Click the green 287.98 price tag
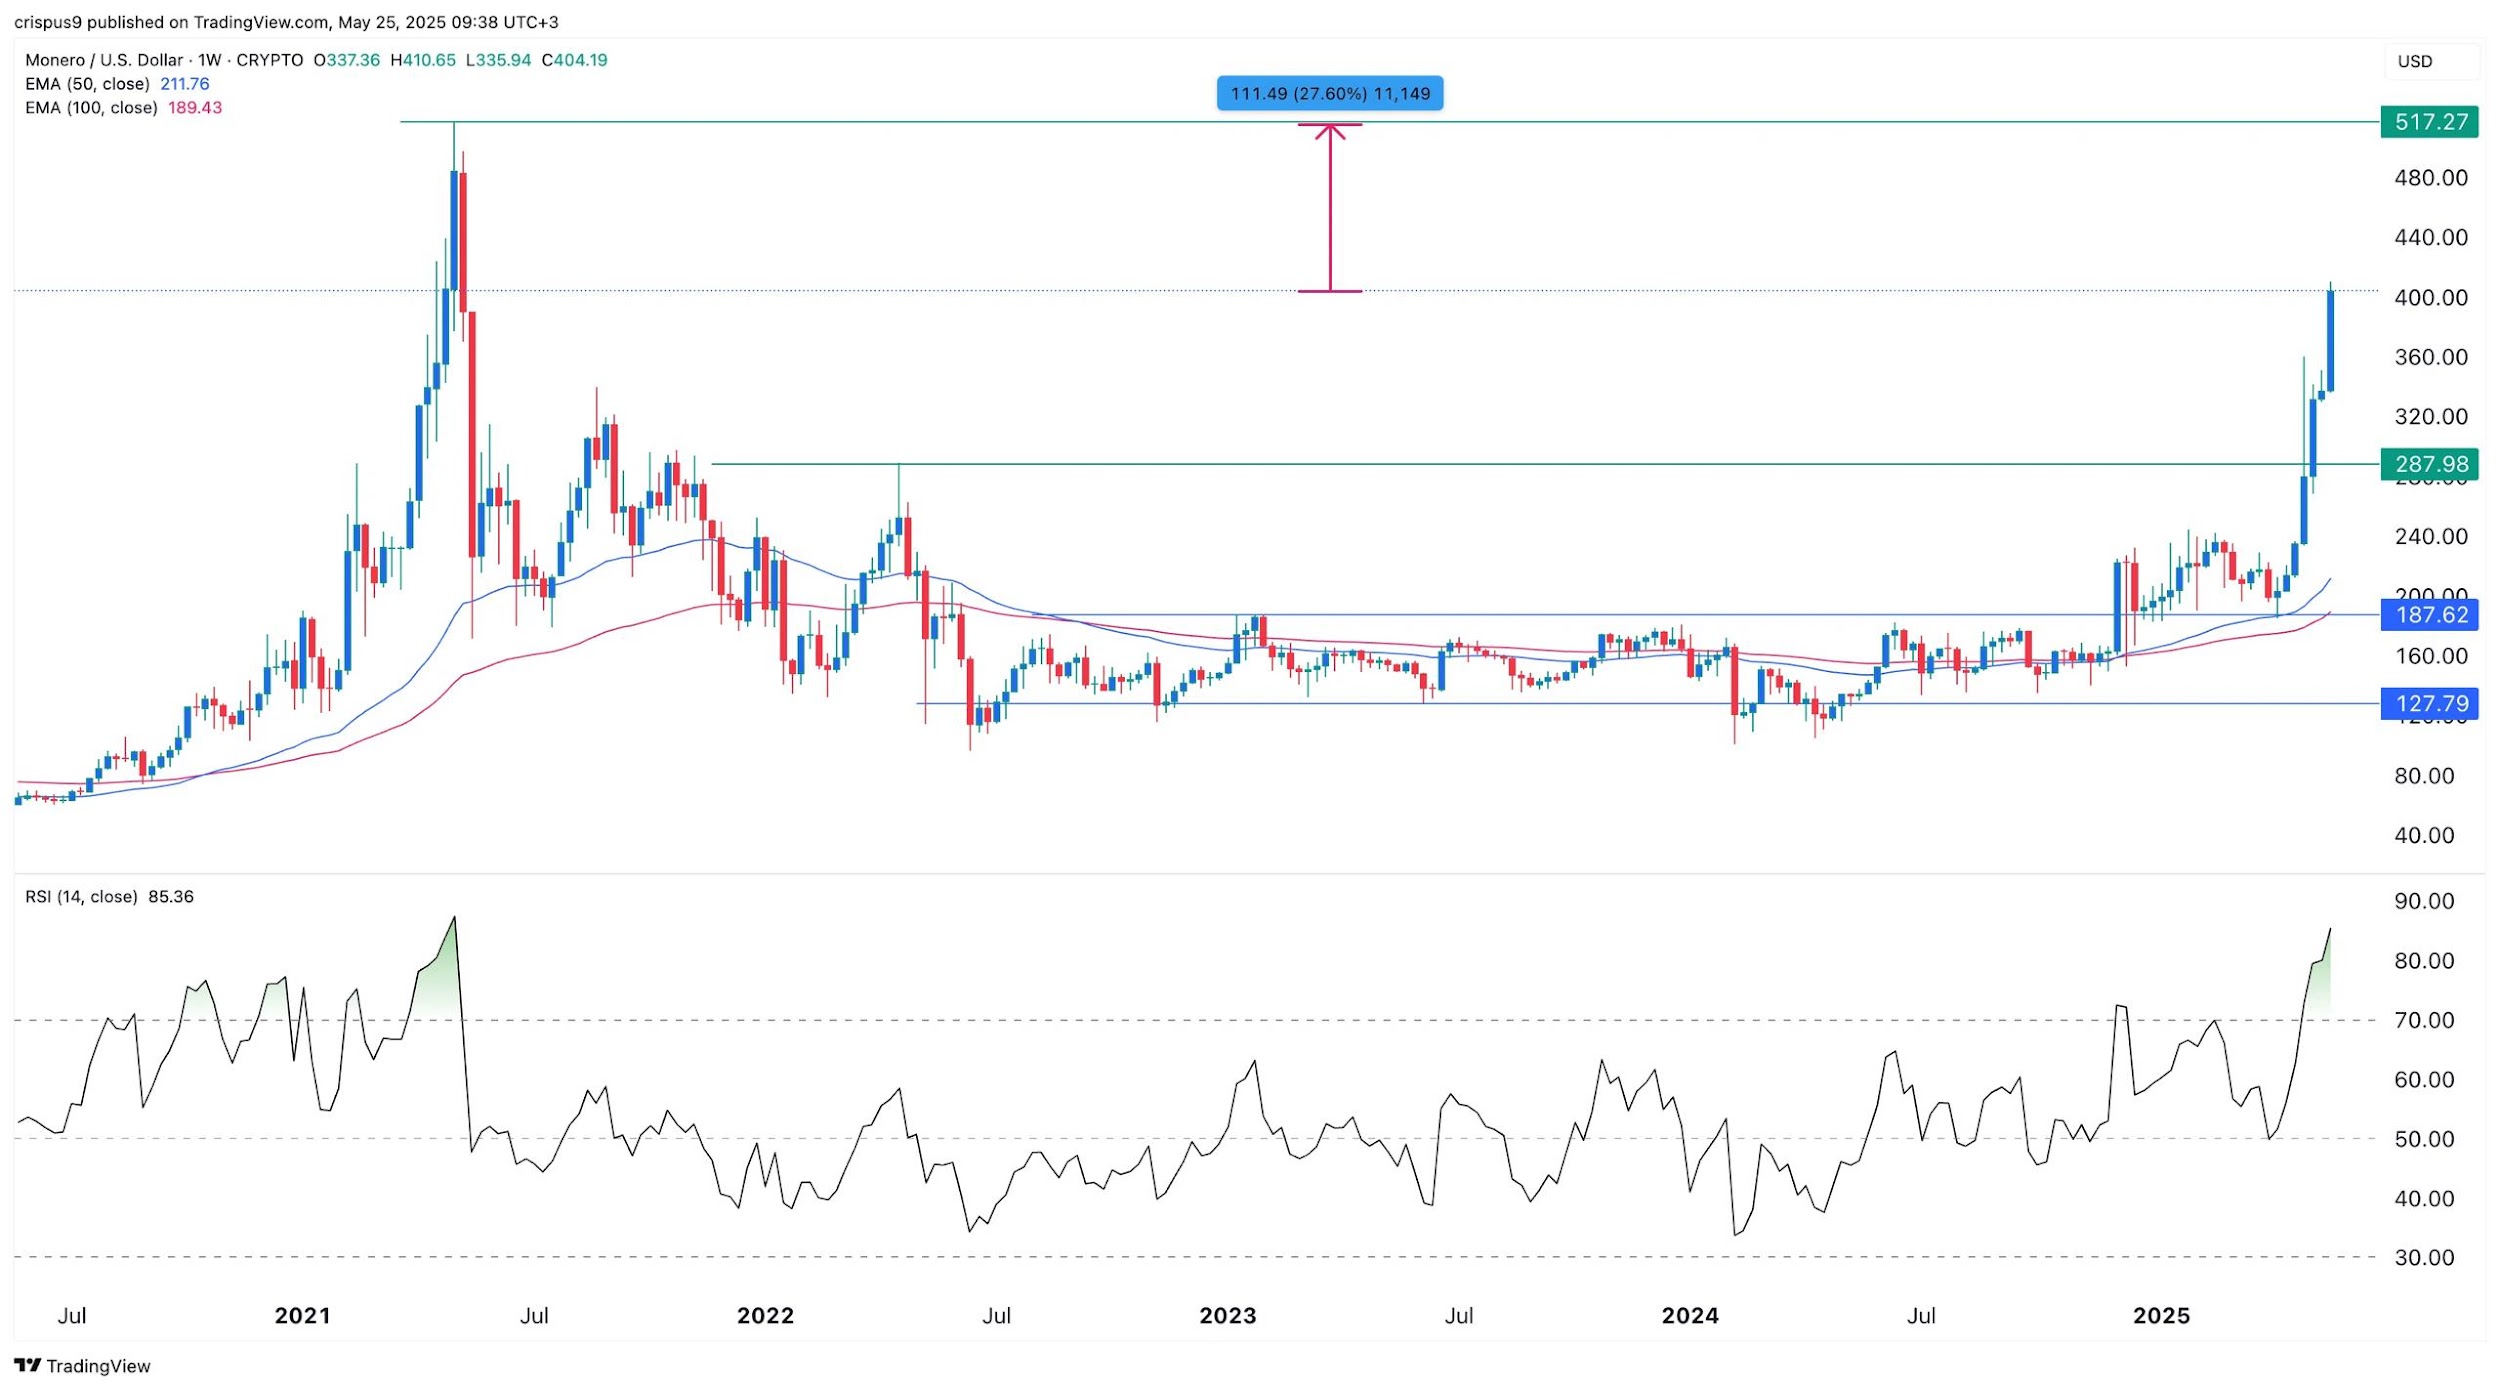Screen dimensions: 2500x1390 click(2430, 464)
